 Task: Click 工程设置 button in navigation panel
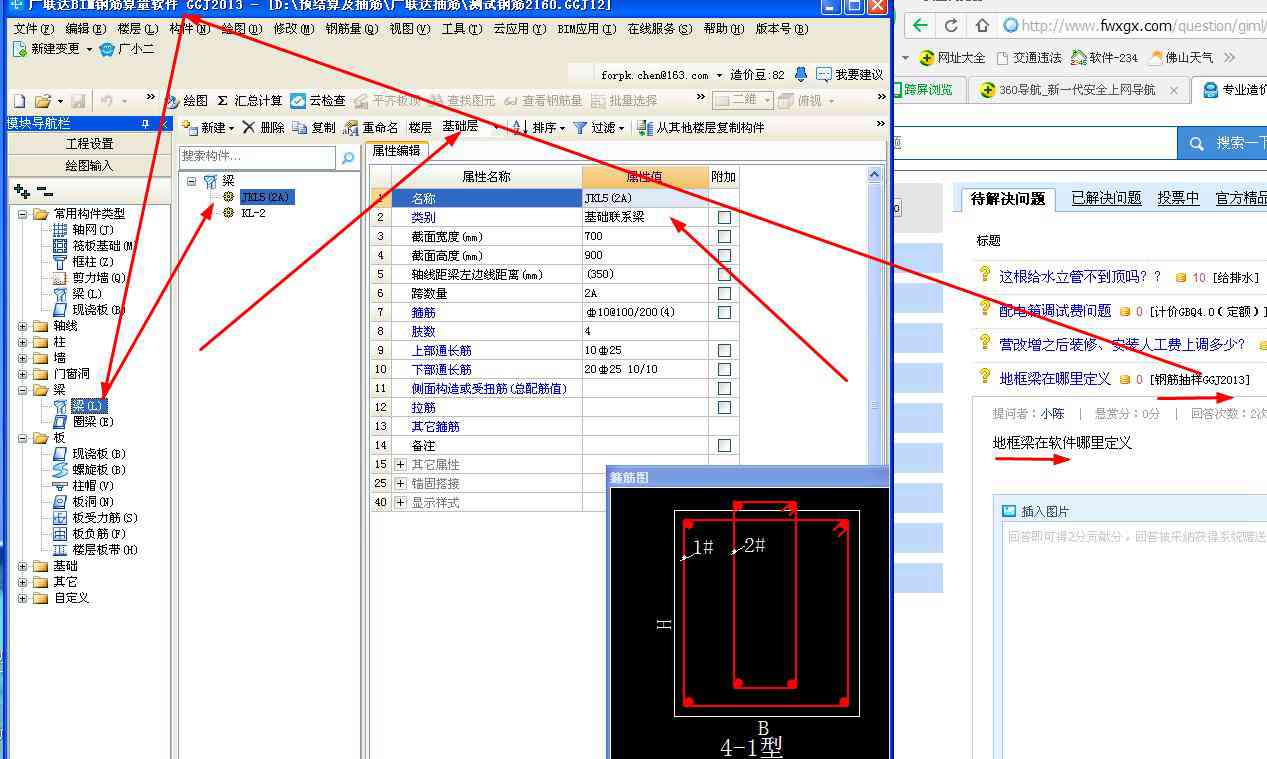[90, 144]
